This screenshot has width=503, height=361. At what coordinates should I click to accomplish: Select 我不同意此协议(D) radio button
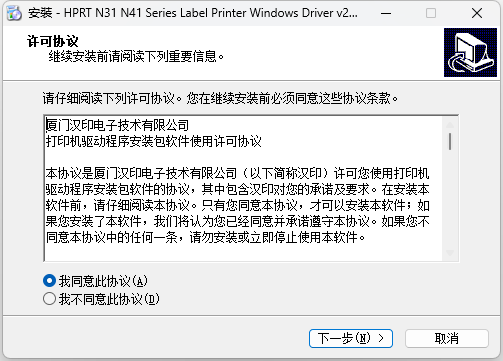50,299
